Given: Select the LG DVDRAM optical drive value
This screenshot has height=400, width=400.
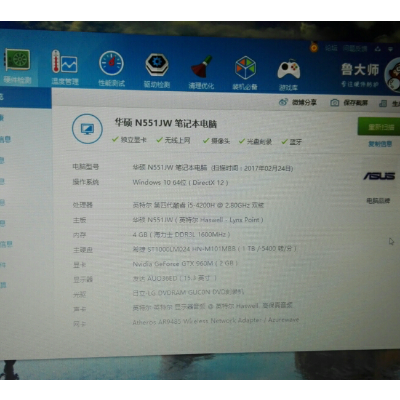Looking at the screenshot, I should [188, 292].
